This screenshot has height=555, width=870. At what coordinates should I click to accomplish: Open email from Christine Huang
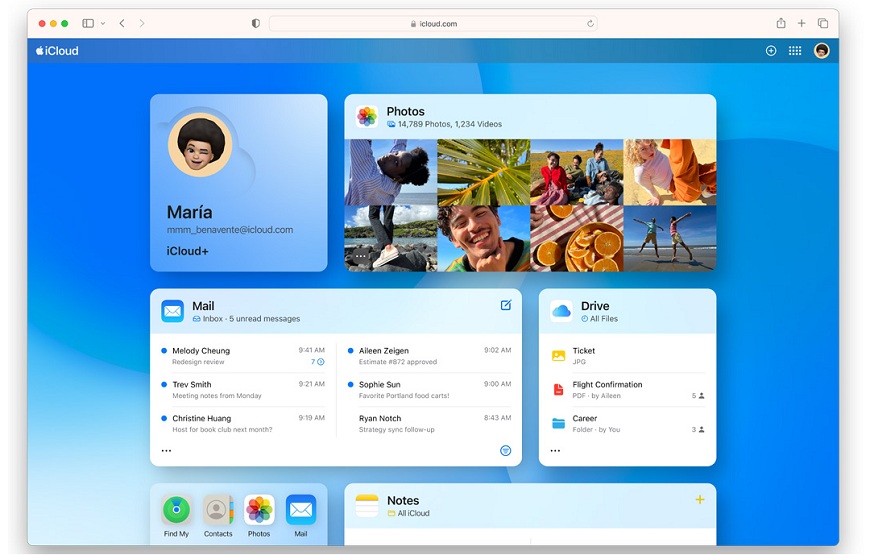243,423
